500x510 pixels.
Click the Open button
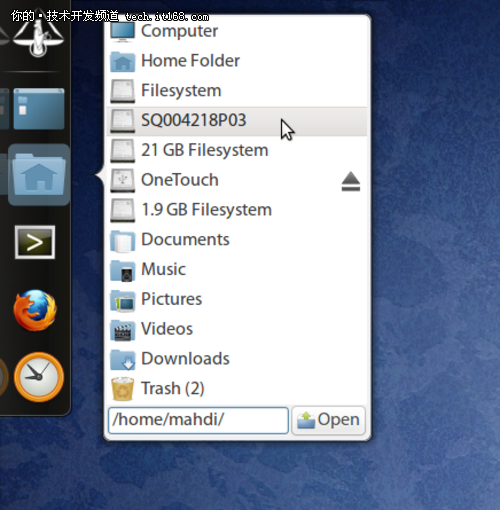click(329, 420)
